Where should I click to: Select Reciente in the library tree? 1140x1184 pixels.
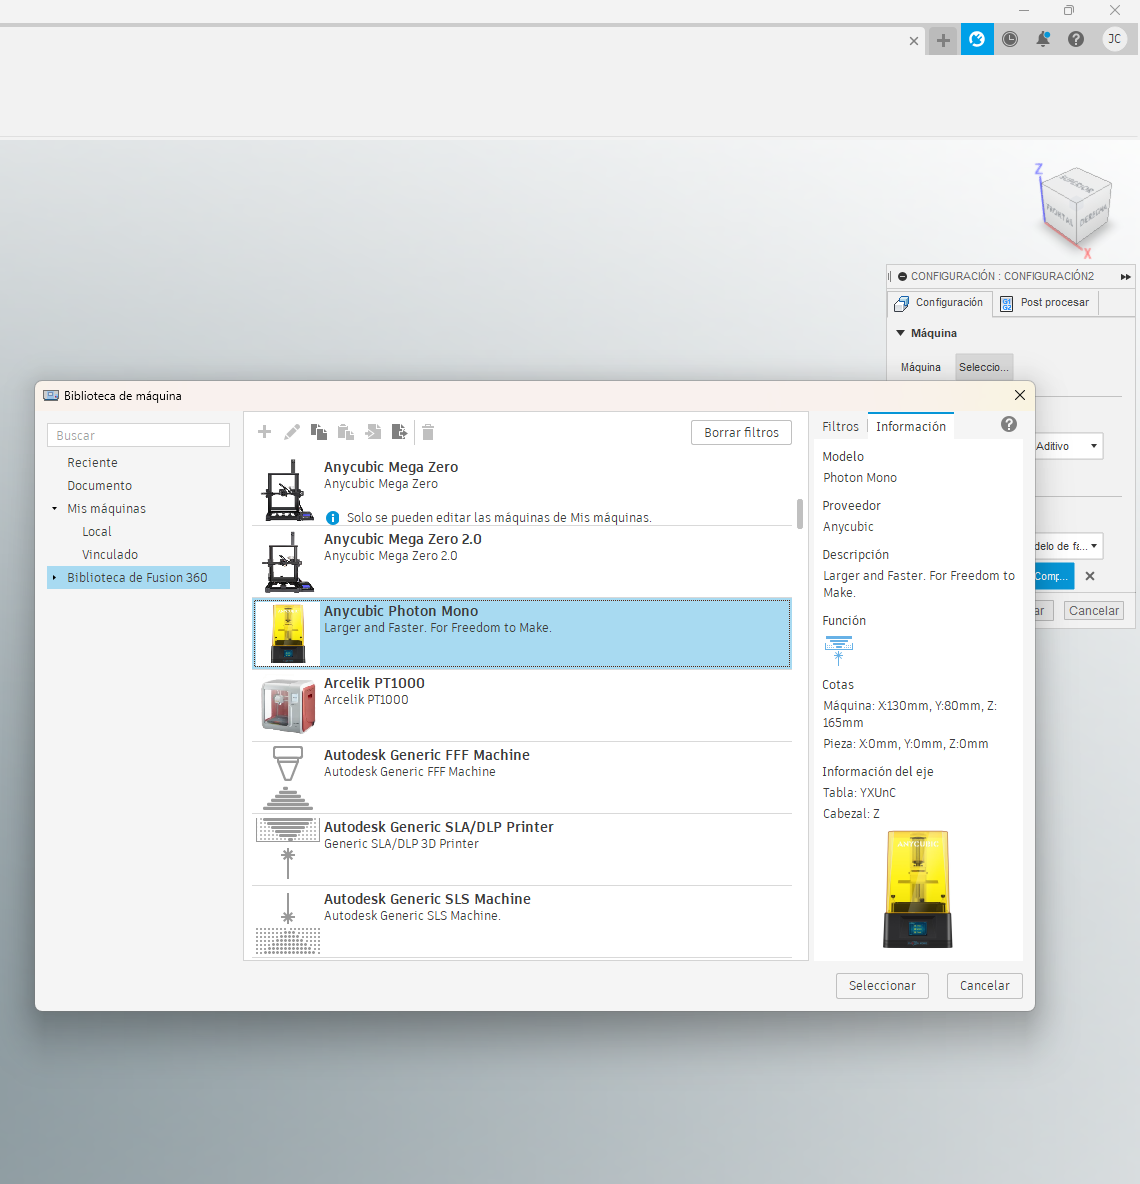click(92, 463)
